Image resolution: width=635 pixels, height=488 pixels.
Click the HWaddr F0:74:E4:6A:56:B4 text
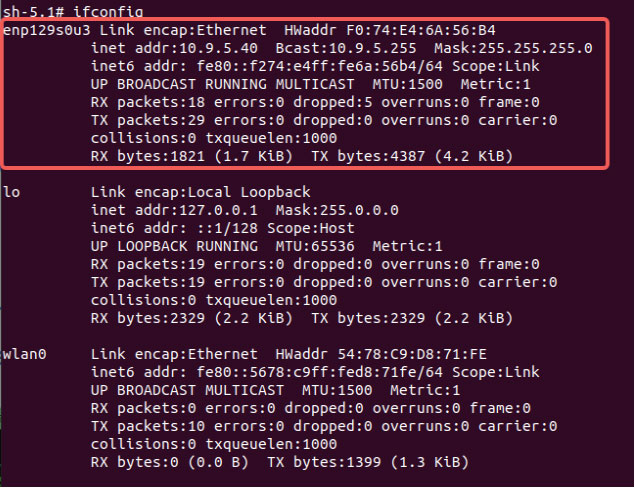pos(390,30)
